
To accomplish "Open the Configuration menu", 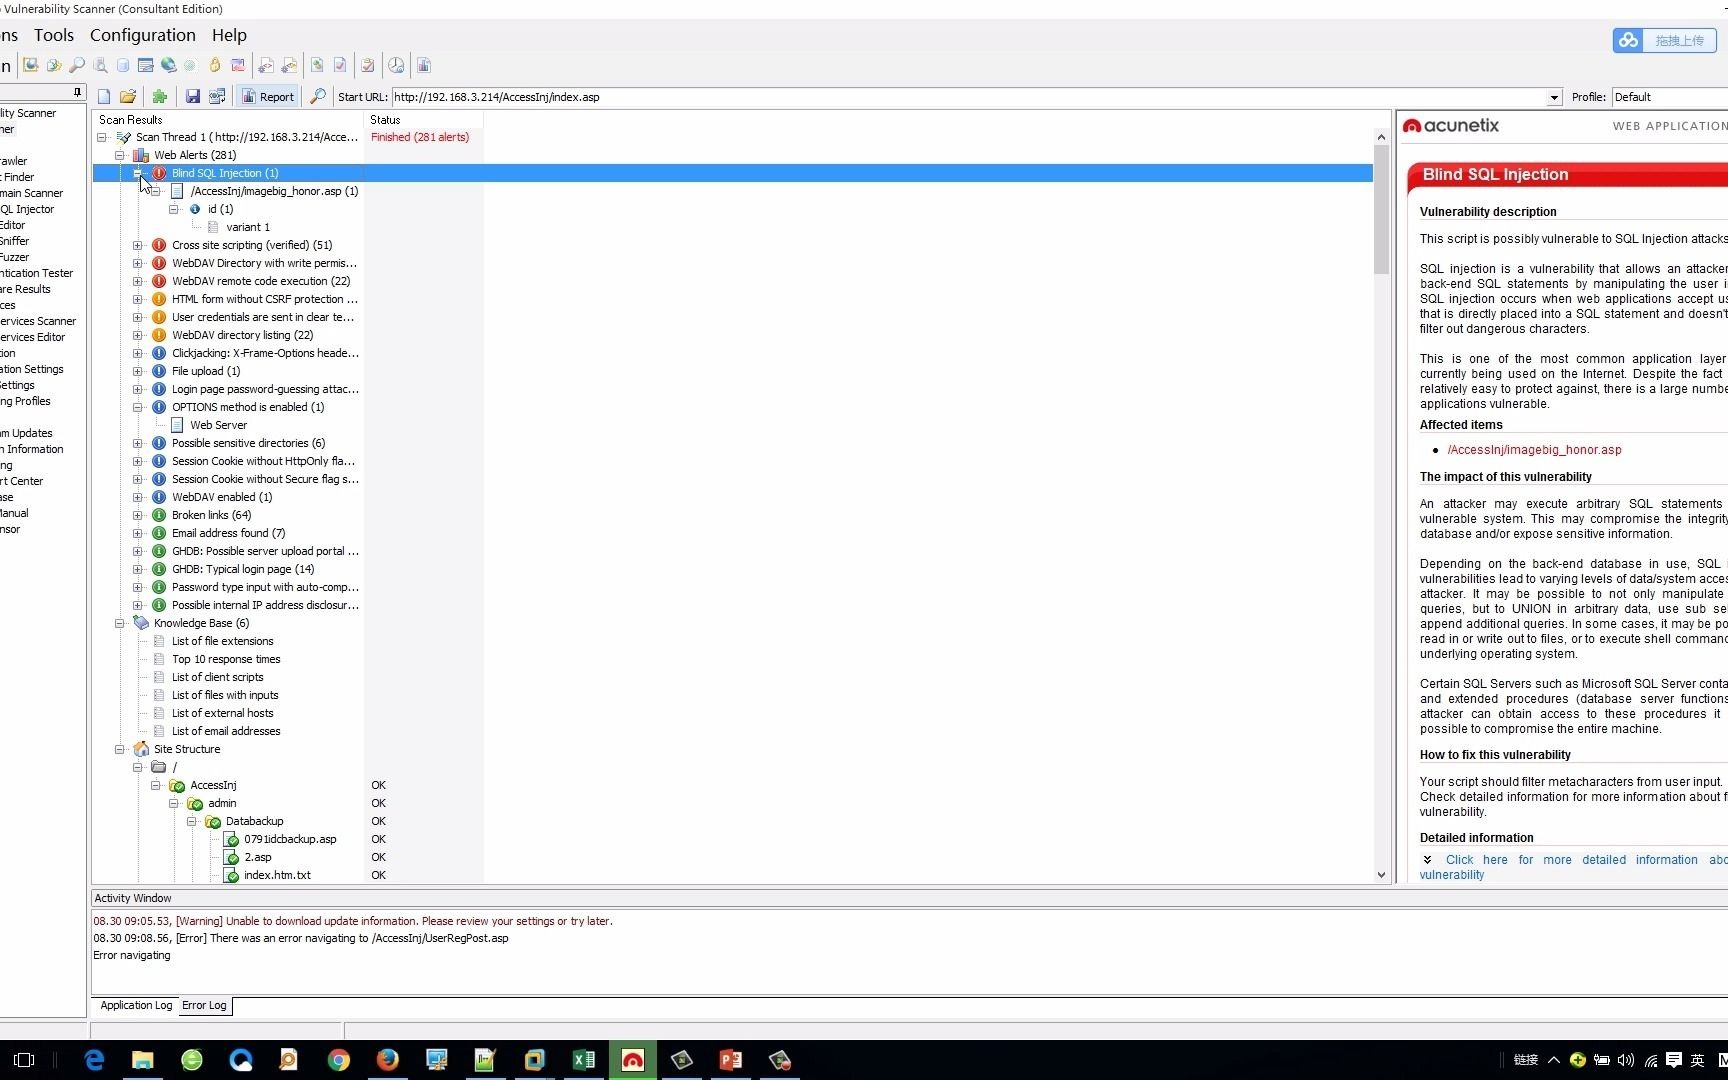I will [x=143, y=35].
